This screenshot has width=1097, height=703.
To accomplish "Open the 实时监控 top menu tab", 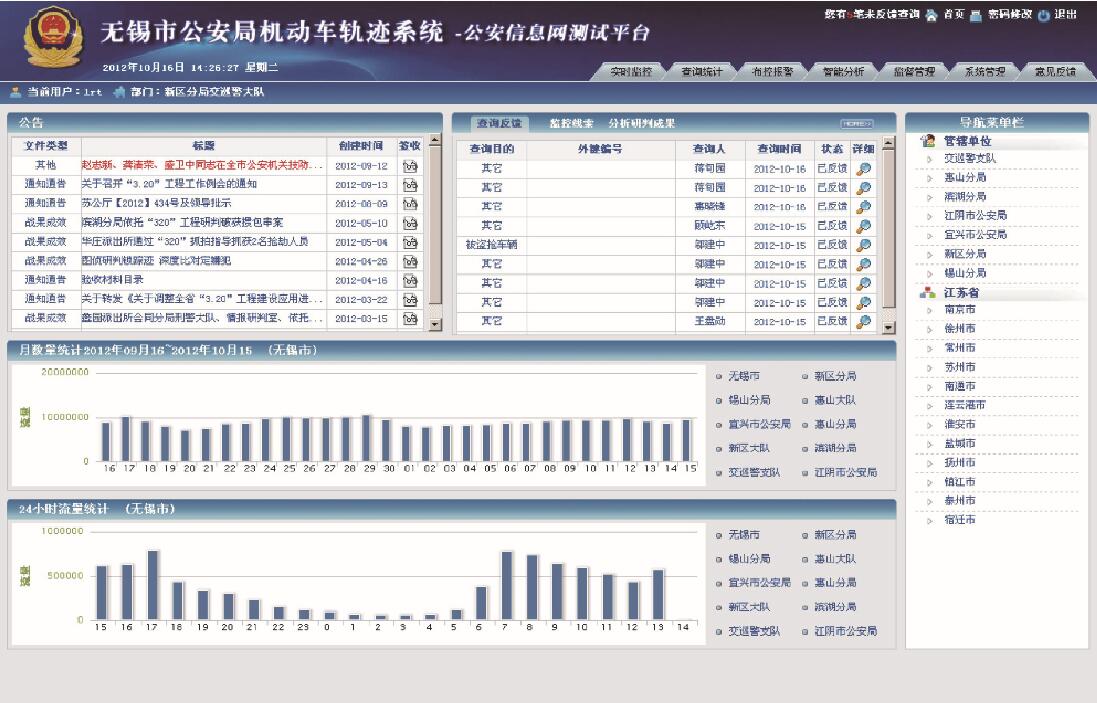I will click(x=631, y=72).
